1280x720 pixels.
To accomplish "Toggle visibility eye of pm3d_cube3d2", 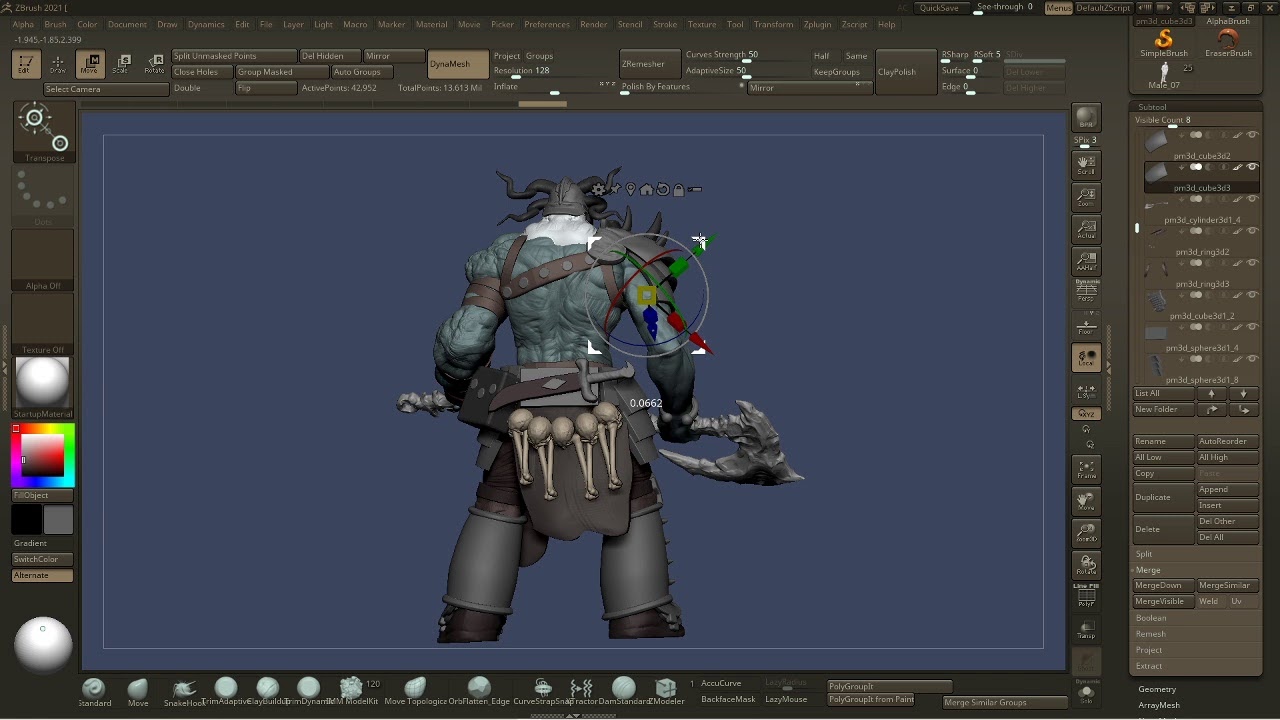I will (x=1252, y=135).
